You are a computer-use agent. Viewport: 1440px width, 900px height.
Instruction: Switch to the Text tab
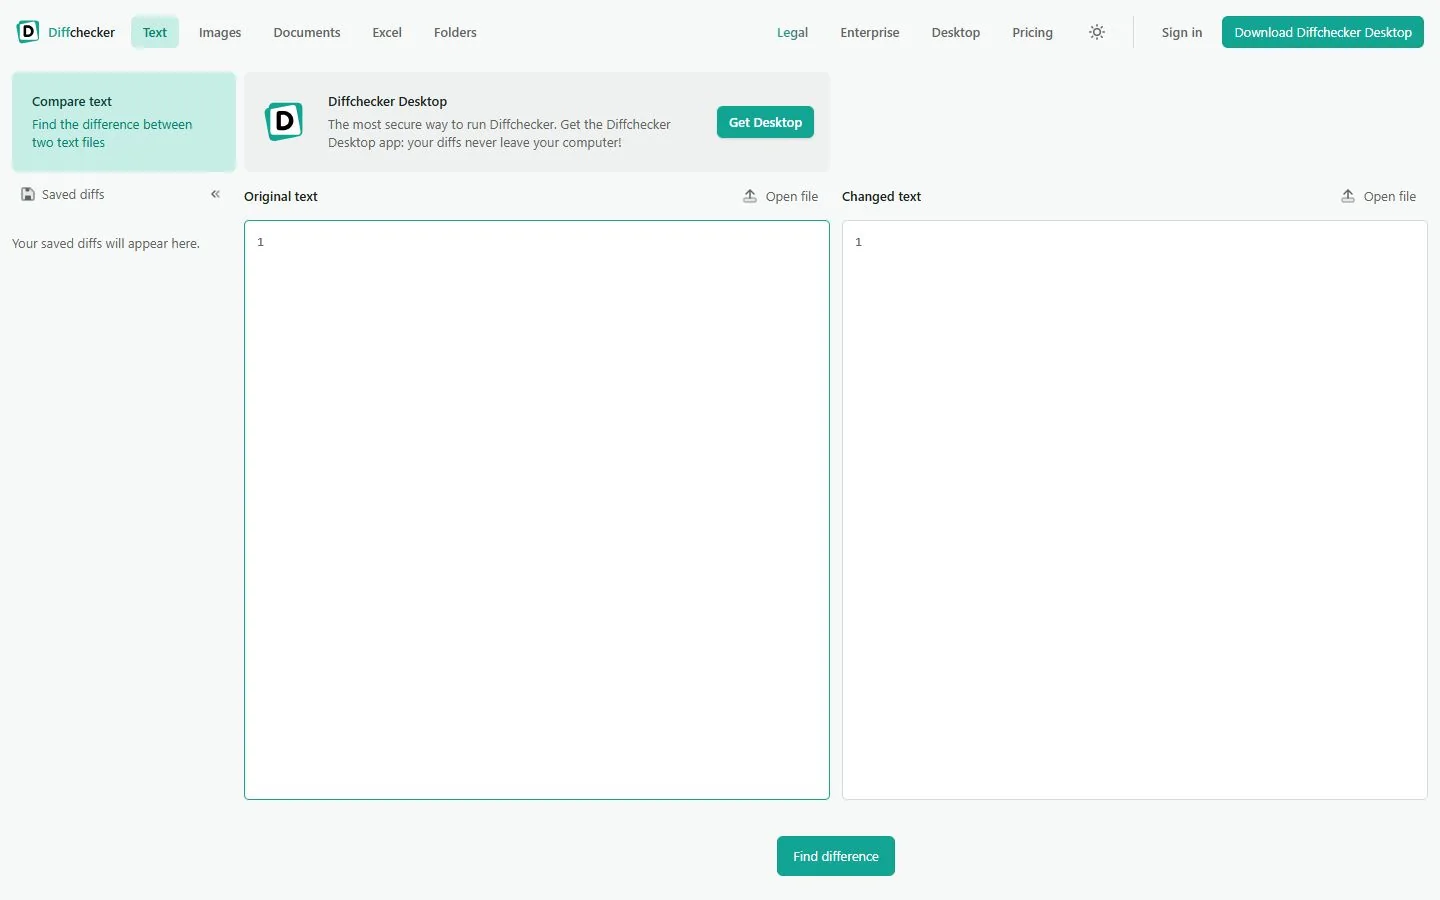coord(155,32)
